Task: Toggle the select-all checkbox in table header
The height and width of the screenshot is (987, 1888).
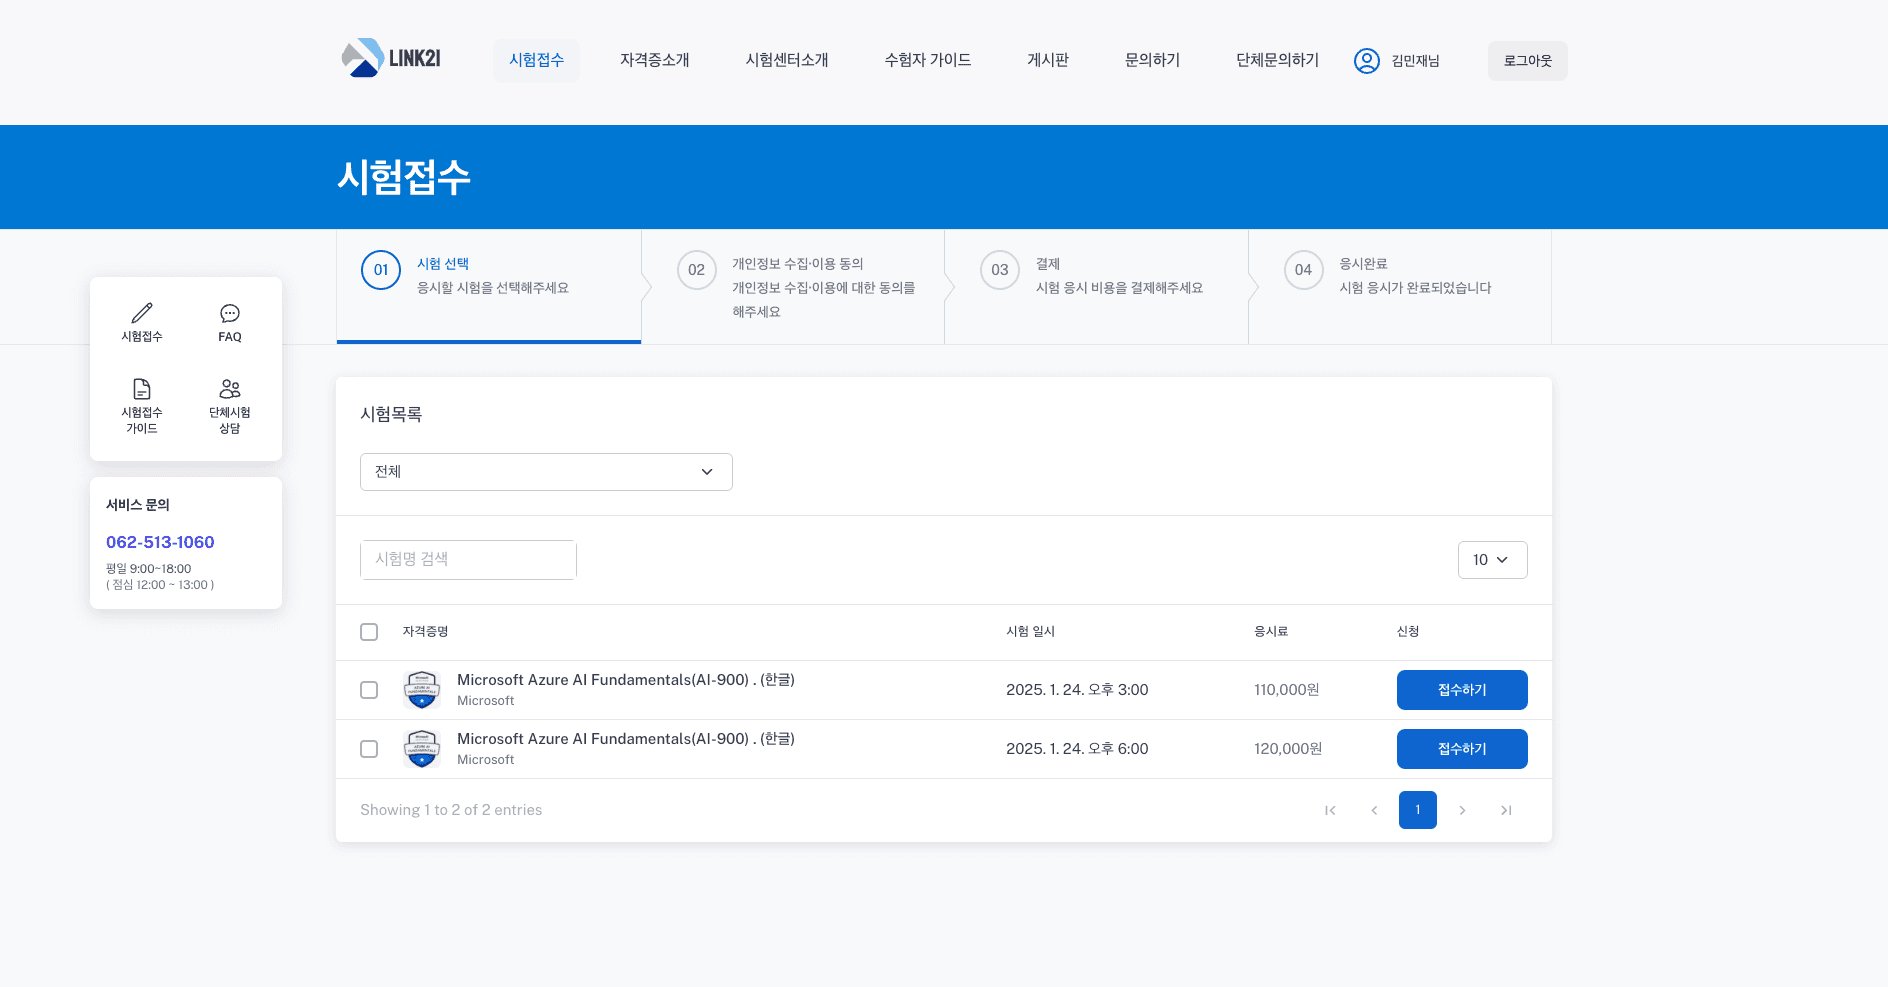Action: tap(369, 632)
